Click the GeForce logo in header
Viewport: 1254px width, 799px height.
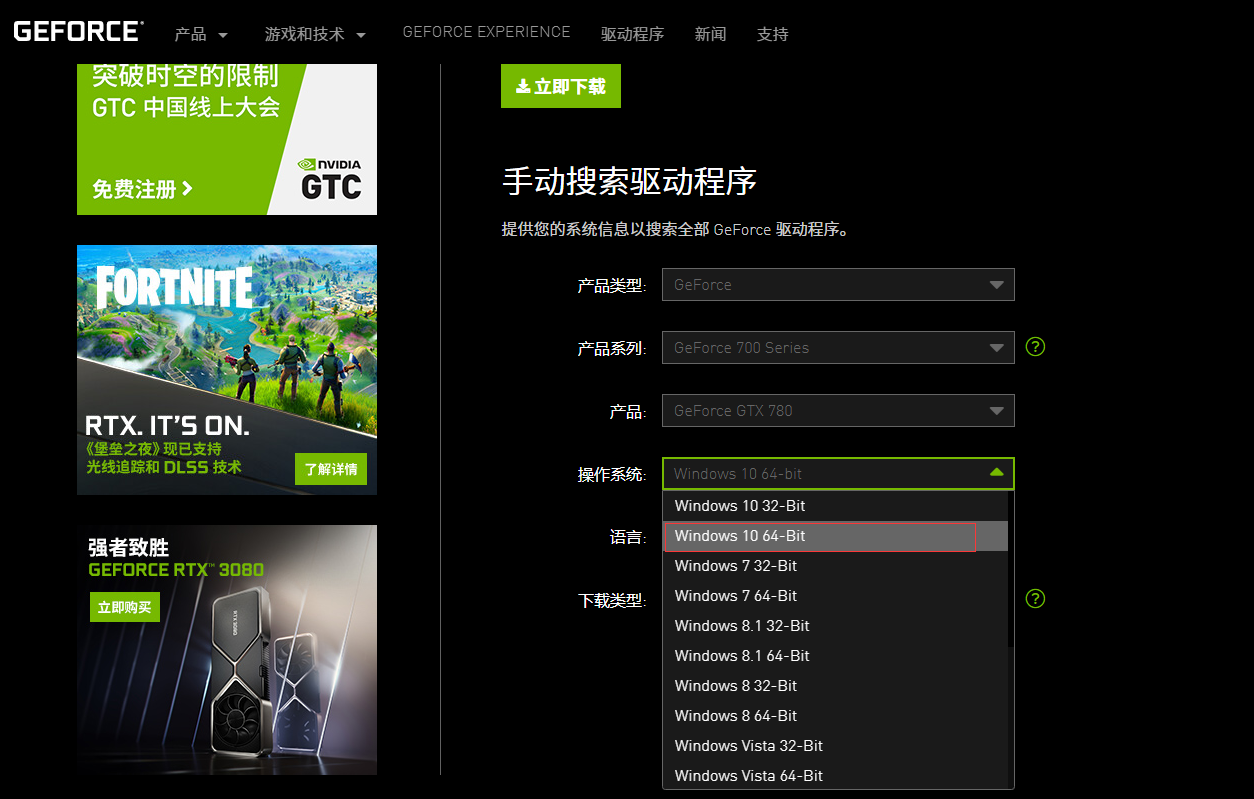coord(78,31)
